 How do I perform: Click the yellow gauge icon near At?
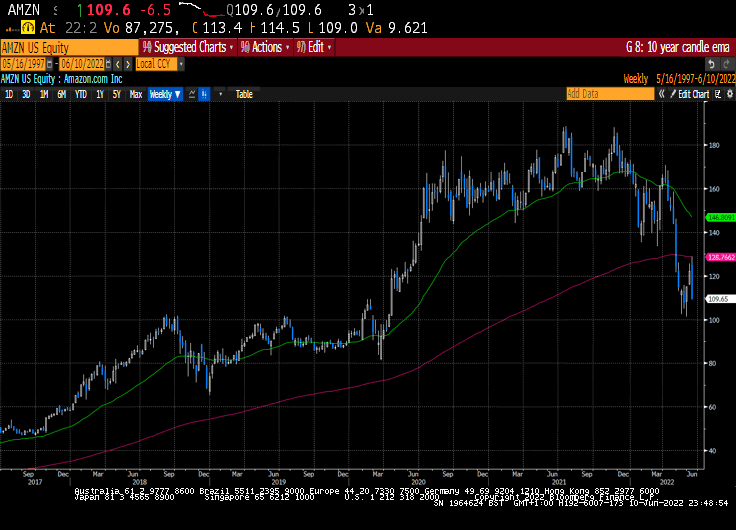coord(28,28)
